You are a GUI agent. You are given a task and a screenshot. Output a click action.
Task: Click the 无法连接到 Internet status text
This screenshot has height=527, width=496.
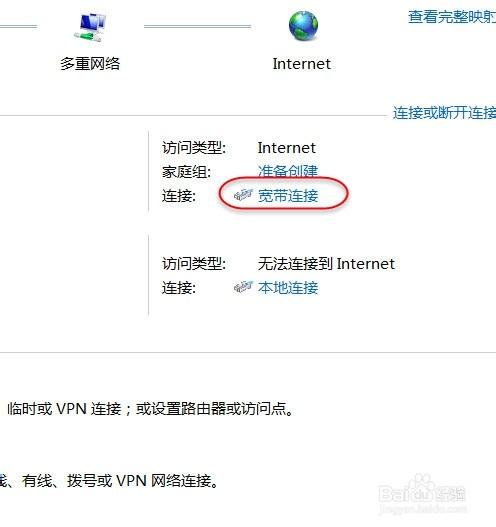click(x=326, y=264)
